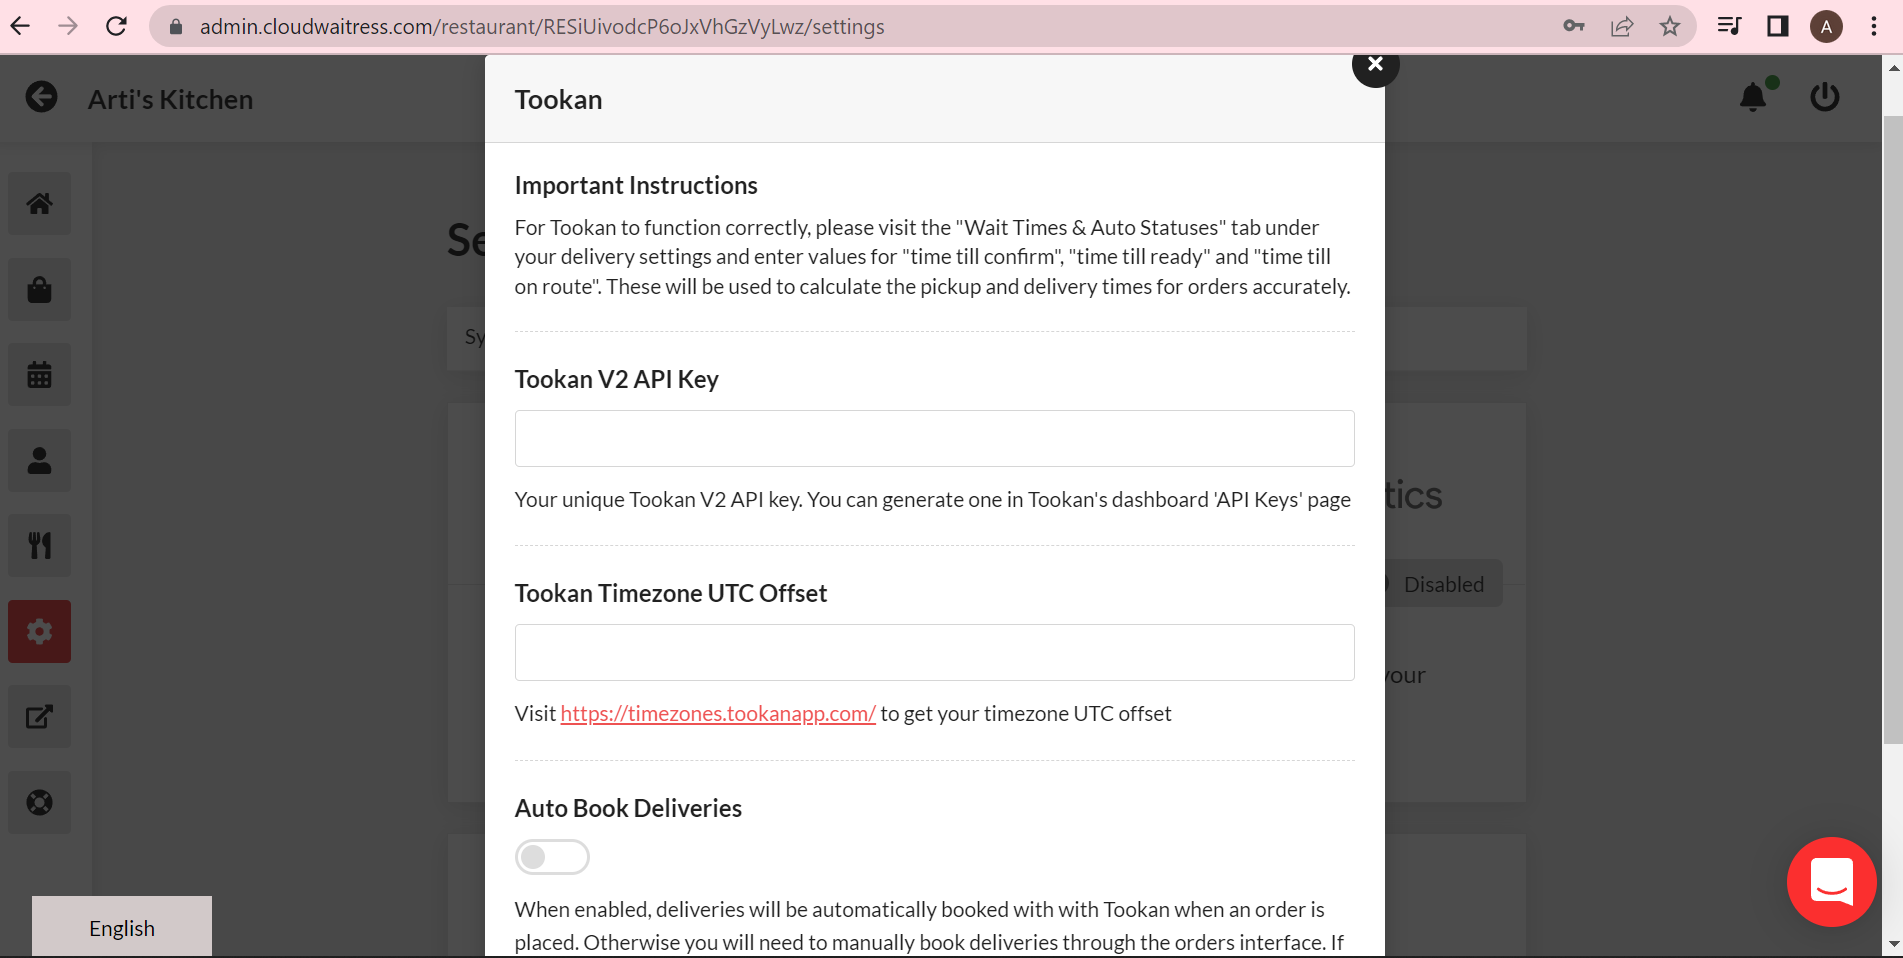Open the Dashboard home icon

click(39, 203)
